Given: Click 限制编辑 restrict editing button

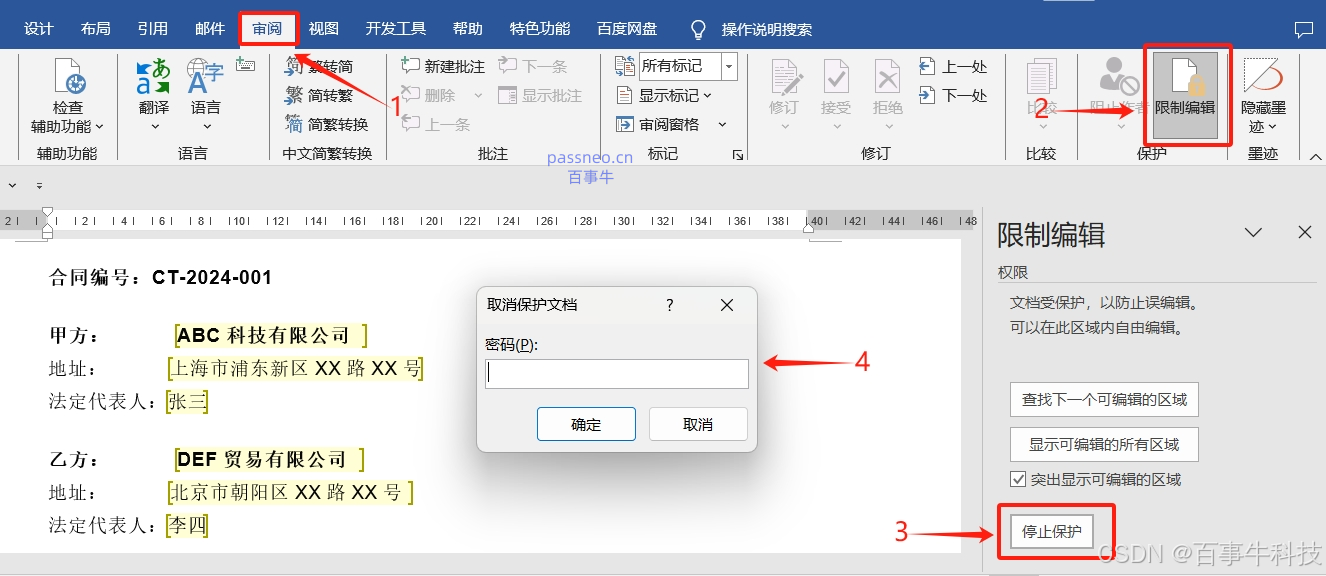Looking at the screenshot, I should coord(1185,95).
